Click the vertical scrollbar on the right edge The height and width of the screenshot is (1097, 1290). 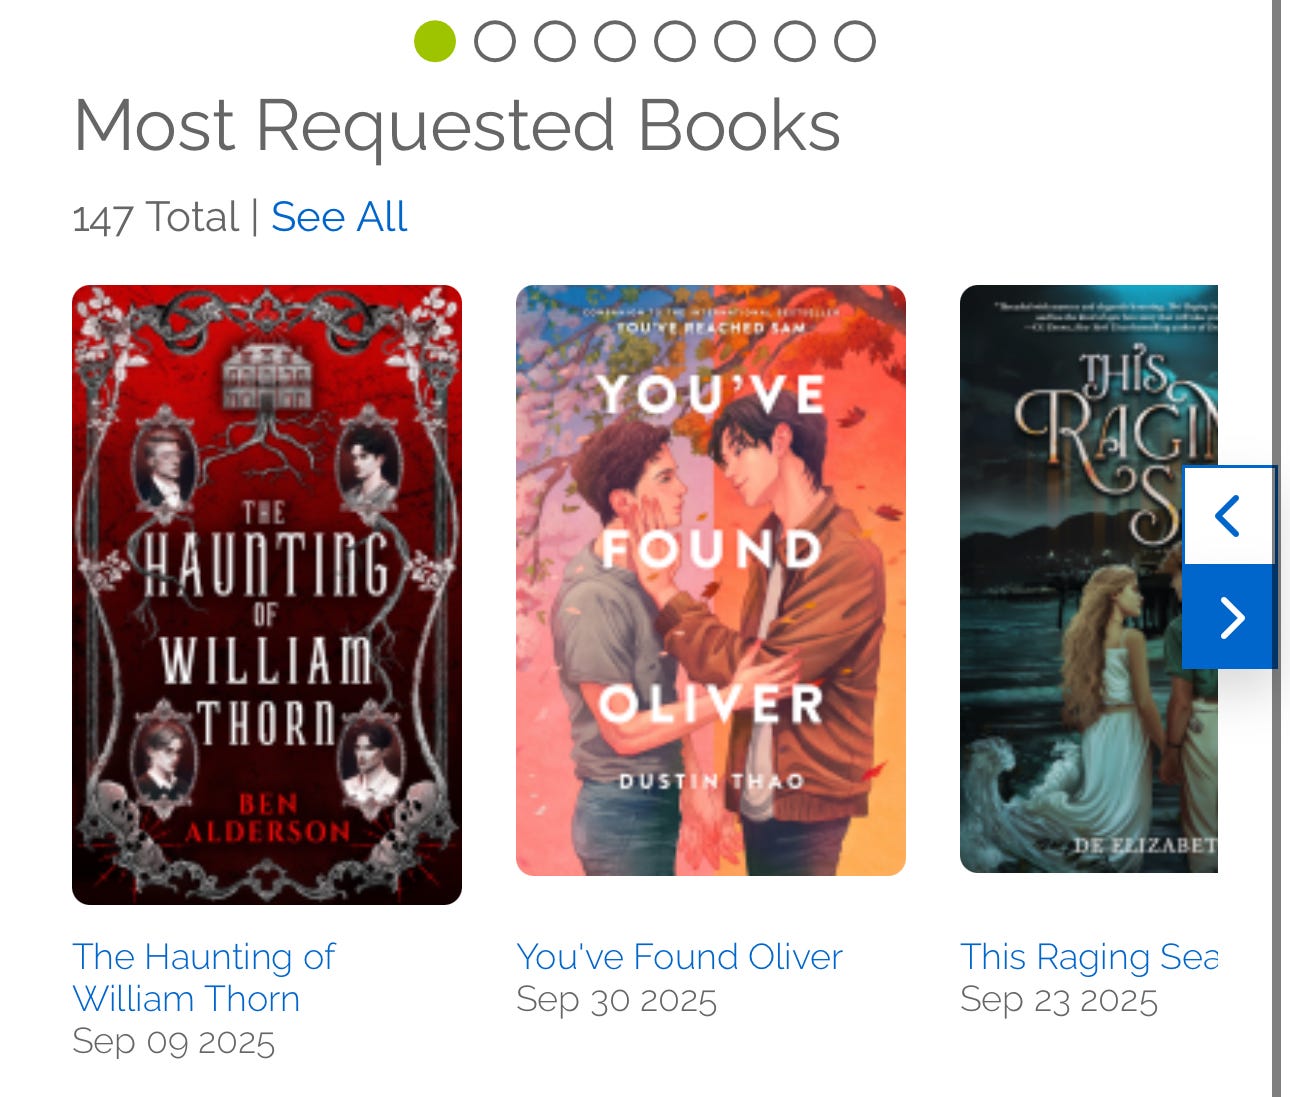(1277, 548)
